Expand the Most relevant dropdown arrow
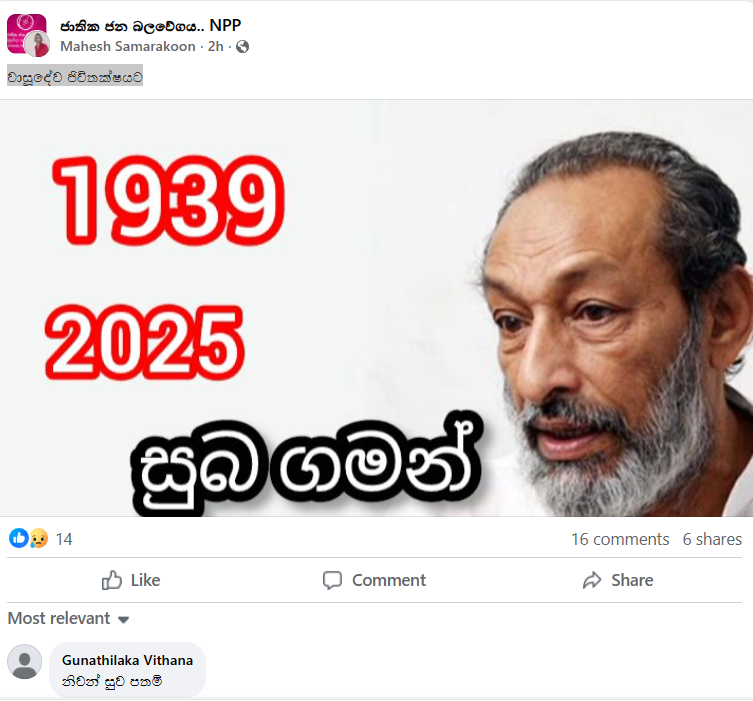The image size is (753, 701). tap(123, 619)
